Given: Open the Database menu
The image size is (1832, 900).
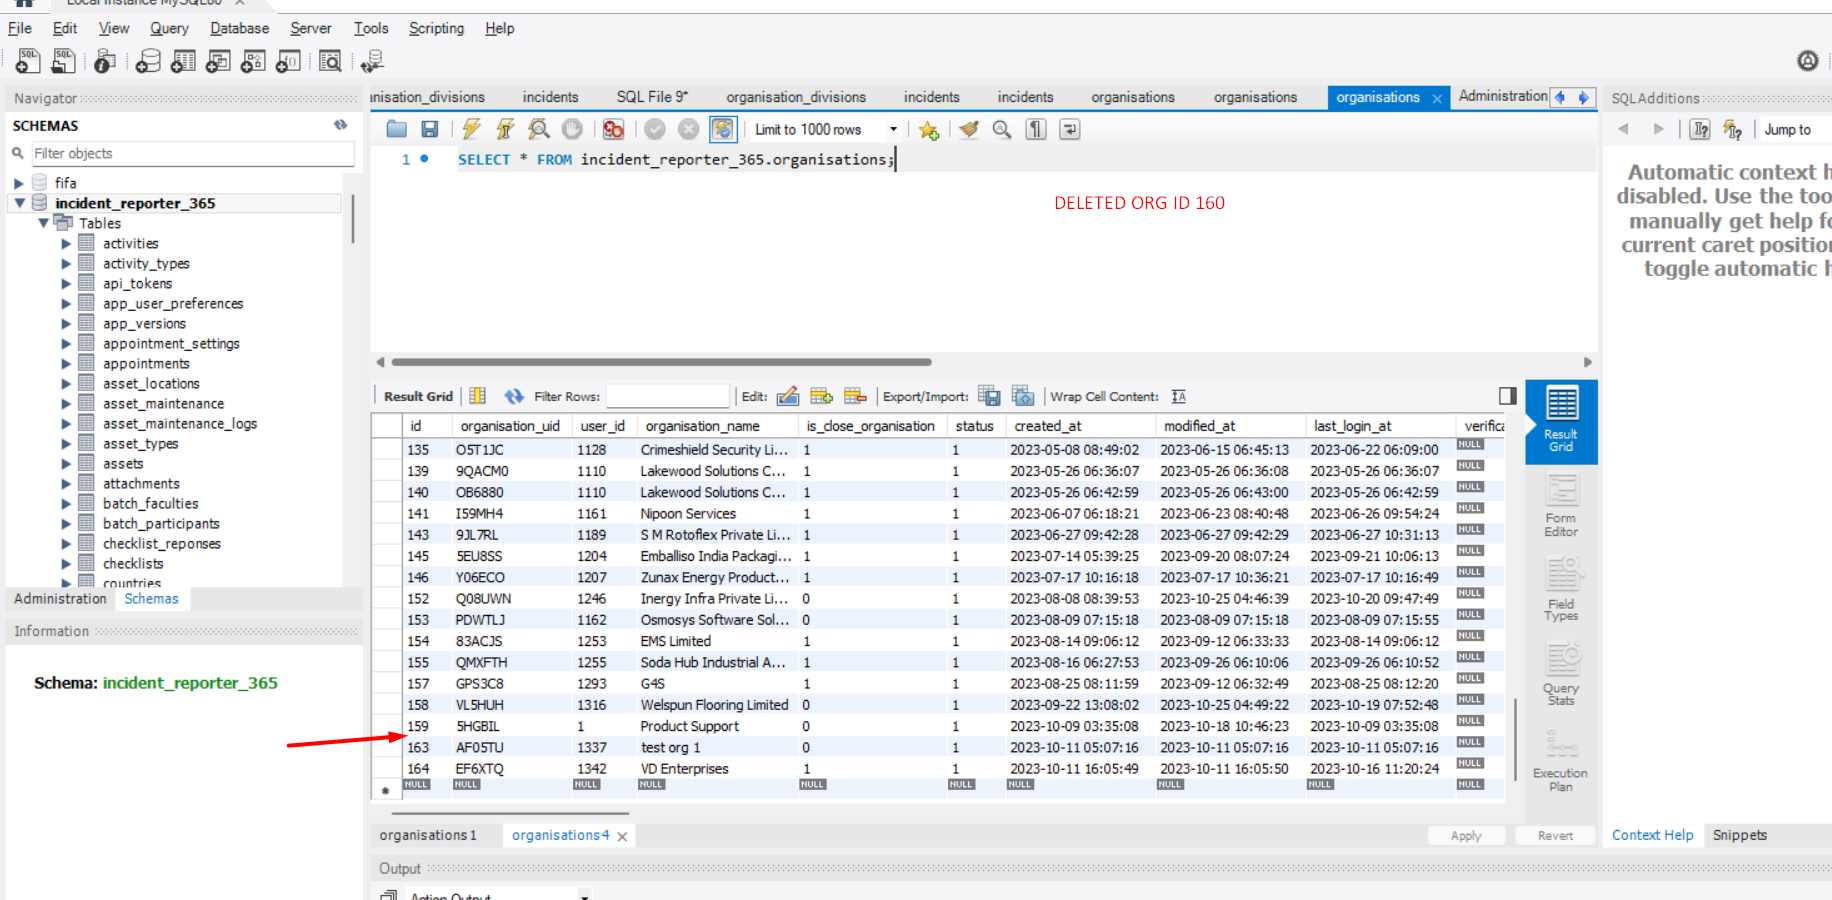Looking at the screenshot, I should coord(239,28).
